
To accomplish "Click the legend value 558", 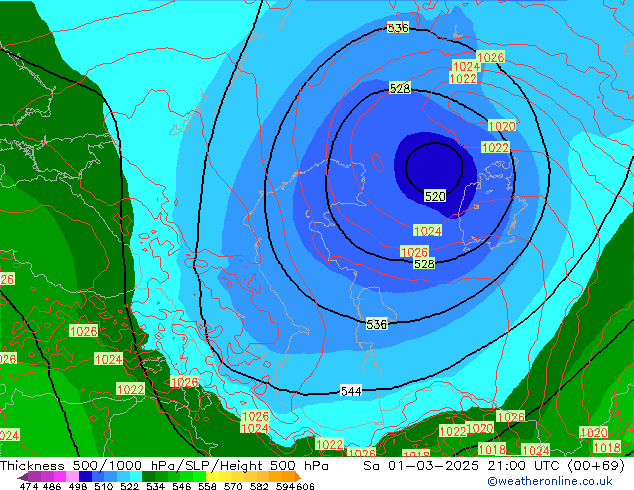I will [207, 486].
